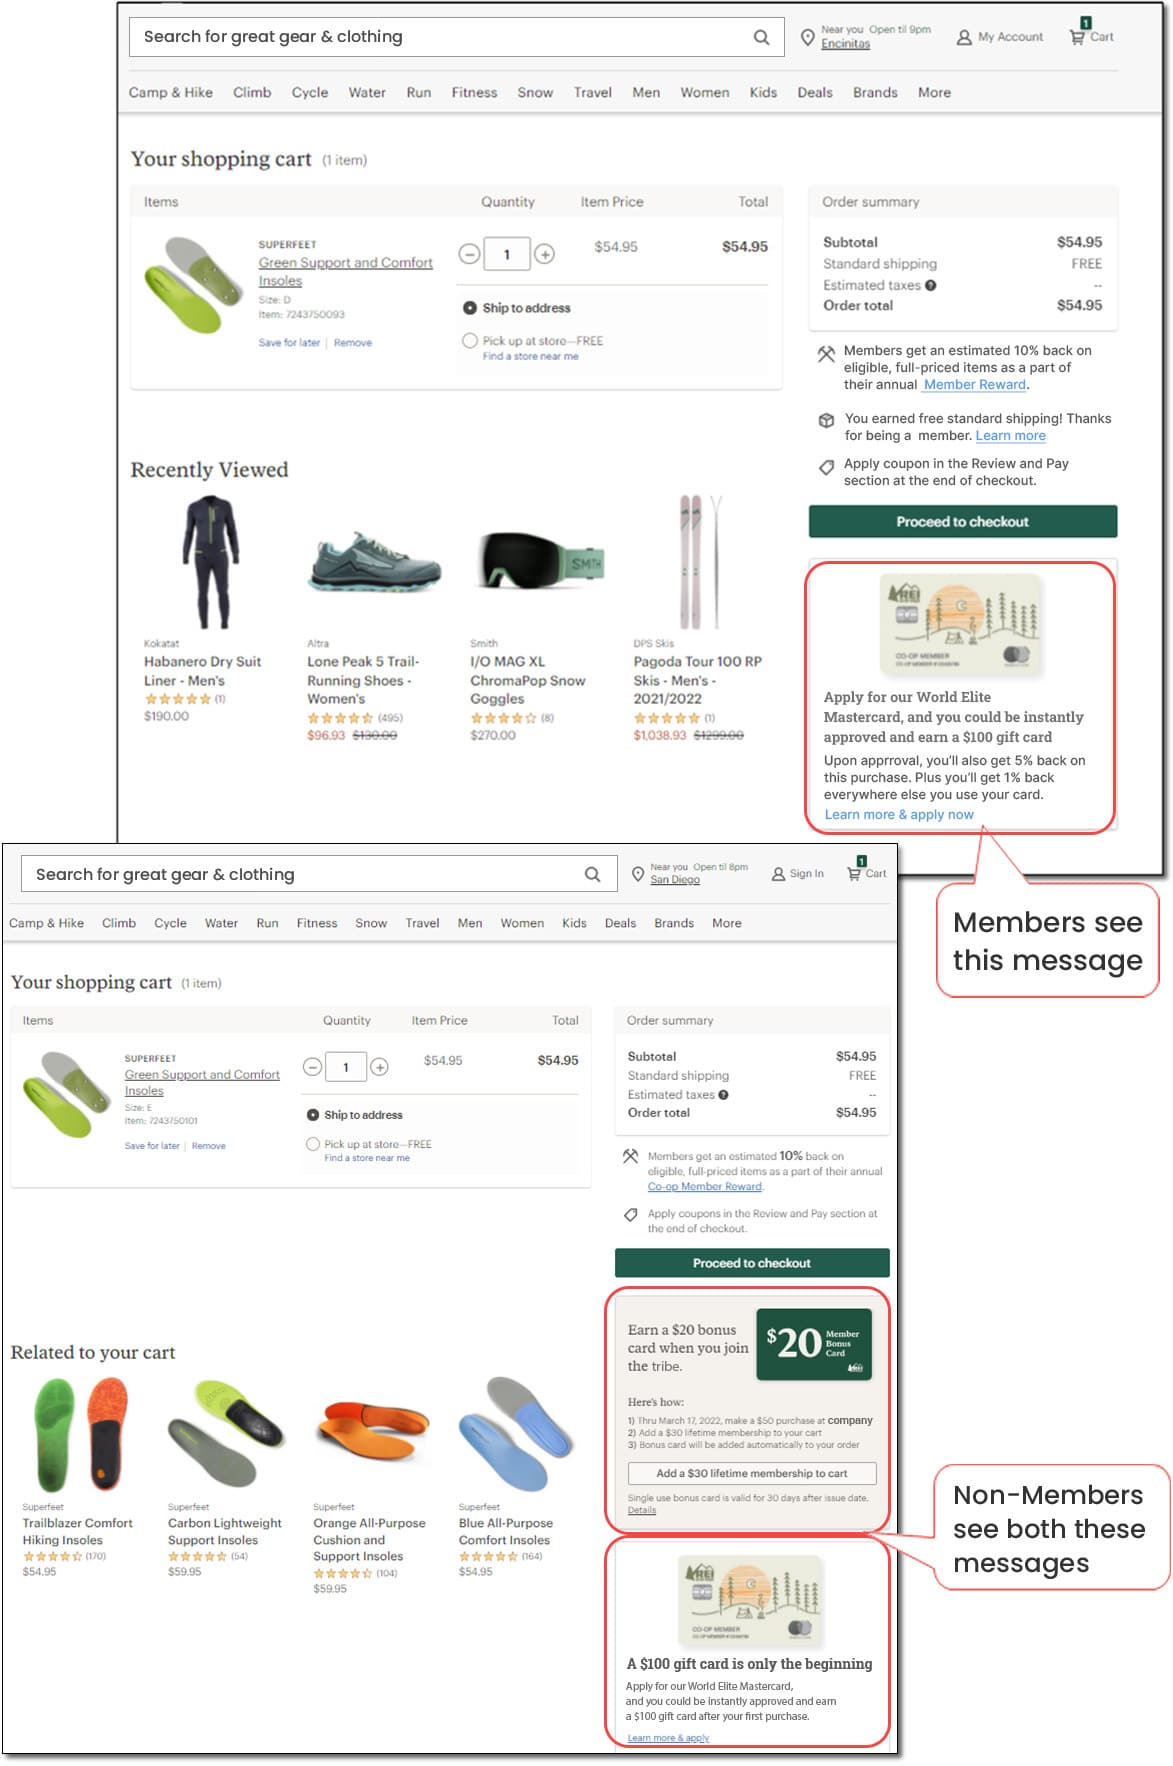Click the search magnifier icon in top cart page
This screenshot has width=1173, height=1766.
(x=761, y=37)
